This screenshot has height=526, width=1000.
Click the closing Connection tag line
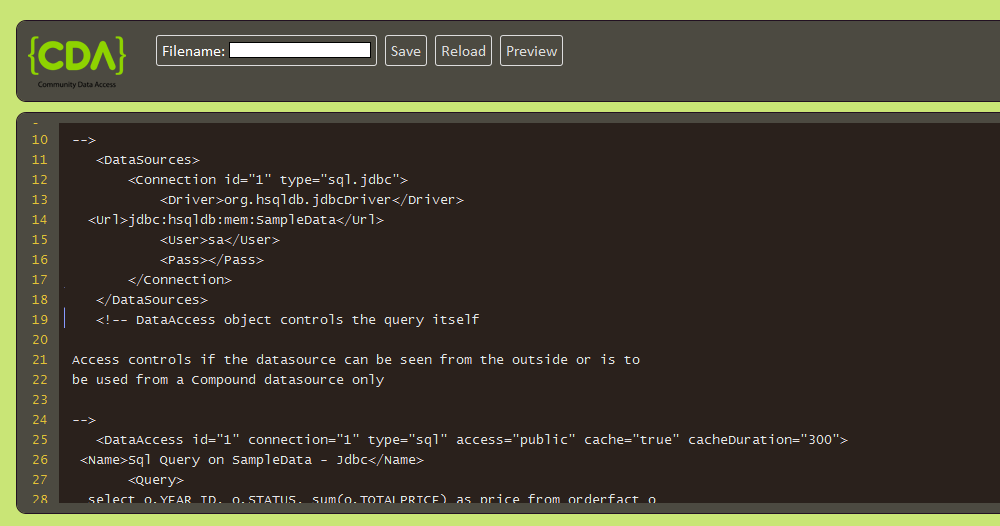click(180, 280)
